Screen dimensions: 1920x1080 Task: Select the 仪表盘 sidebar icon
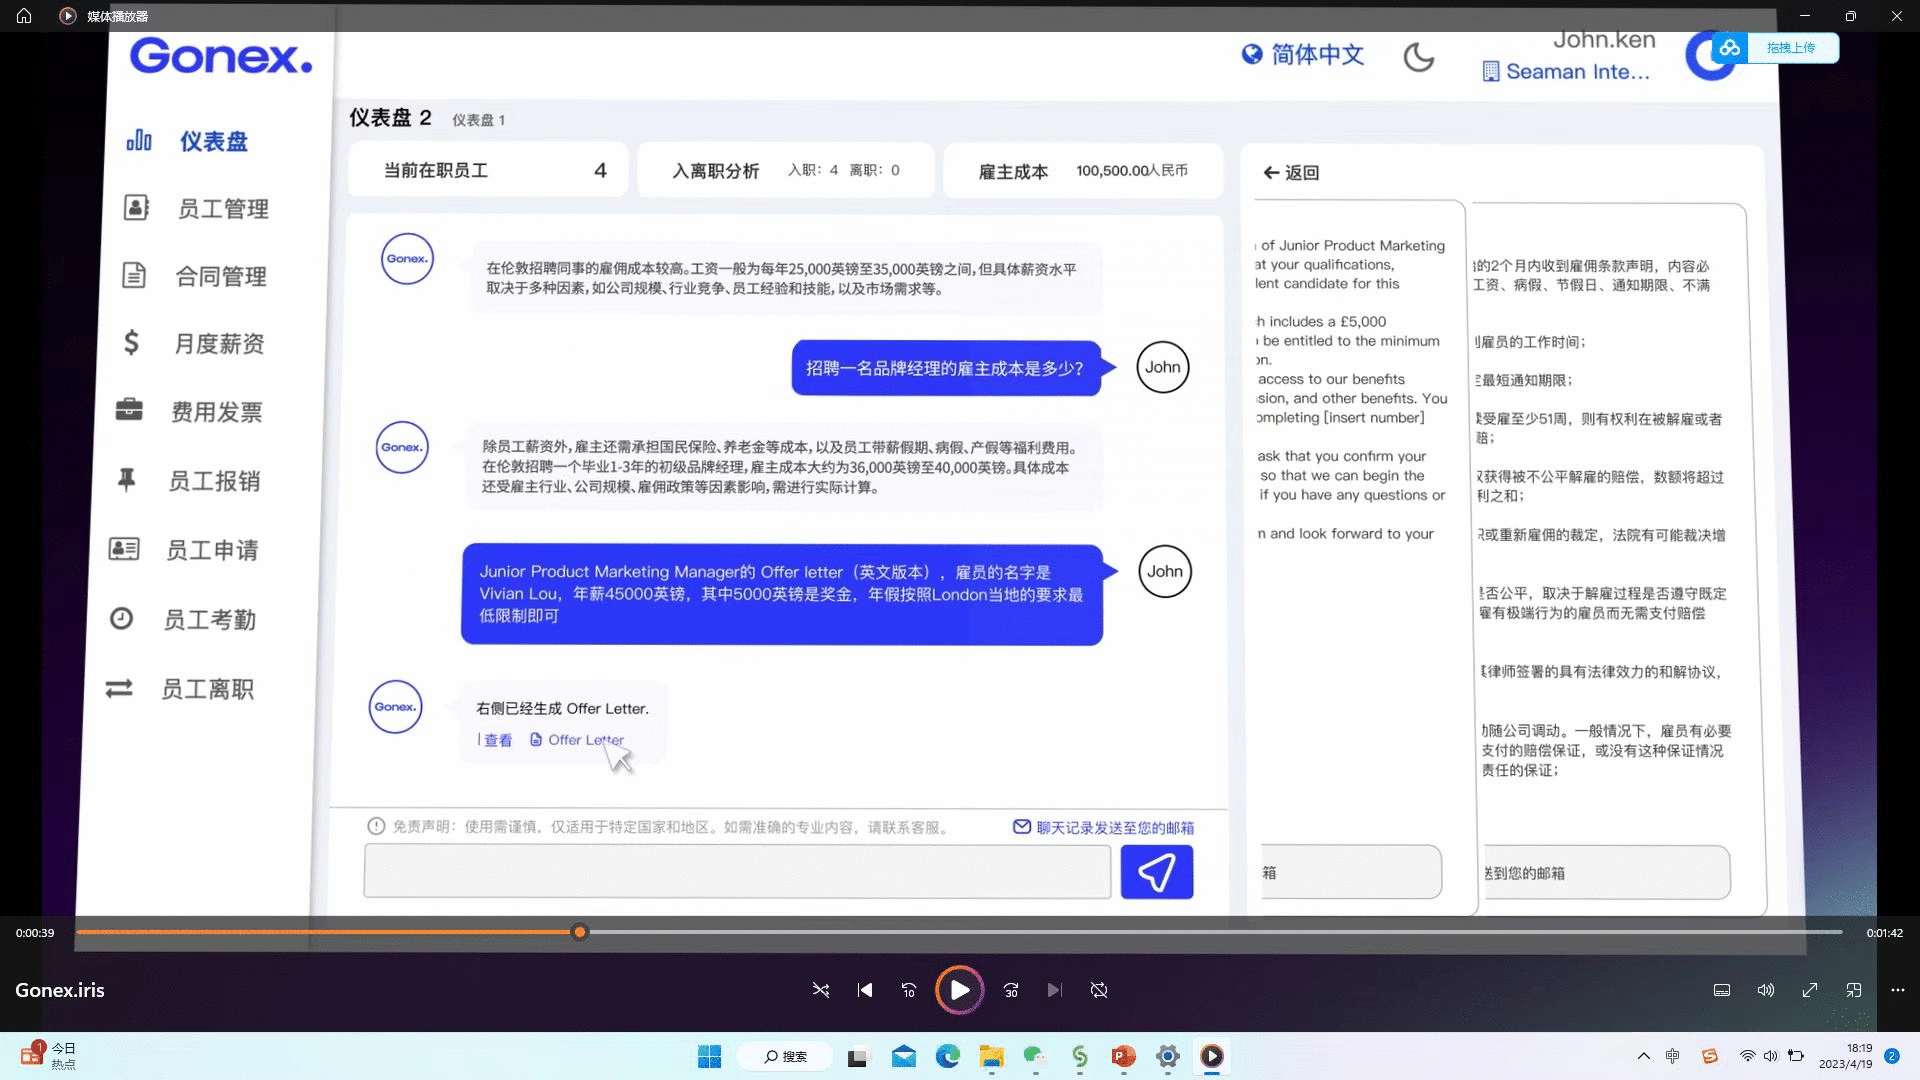pos(141,140)
